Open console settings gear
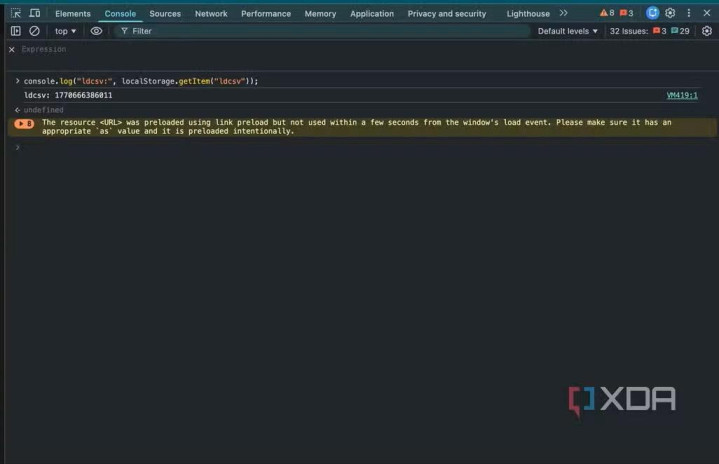Screen dimensions: 719x464 (x=706, y=31)
